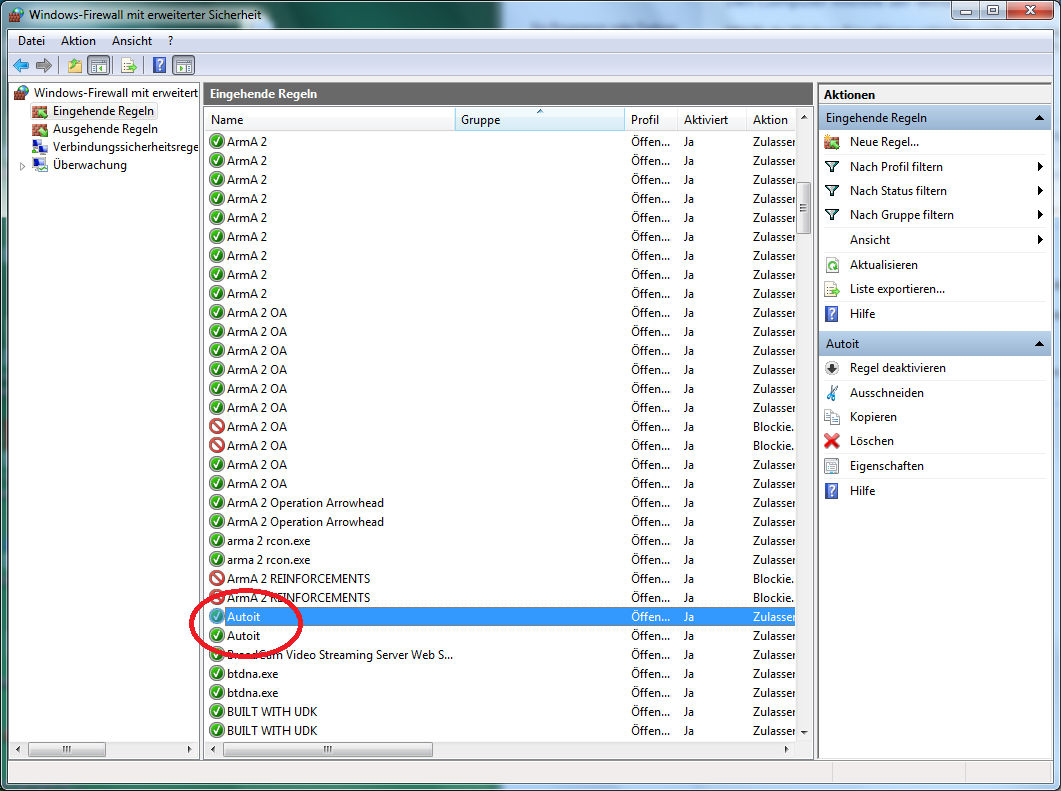Expand the Überwachung tree node
This screenshot has width=1061, height=791.
pos(23,166)
